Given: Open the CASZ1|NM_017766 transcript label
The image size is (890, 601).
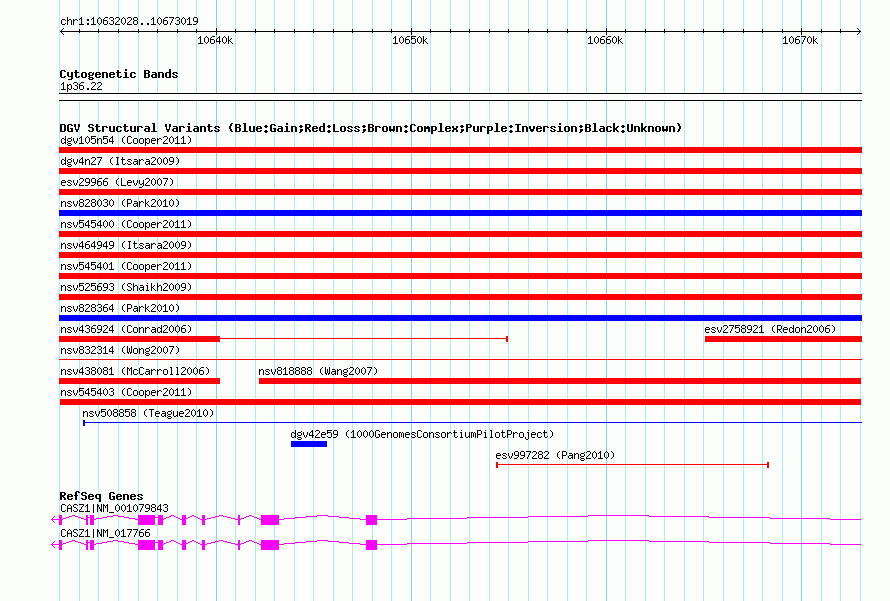Looking at the screenshot, I should point(105,533).
